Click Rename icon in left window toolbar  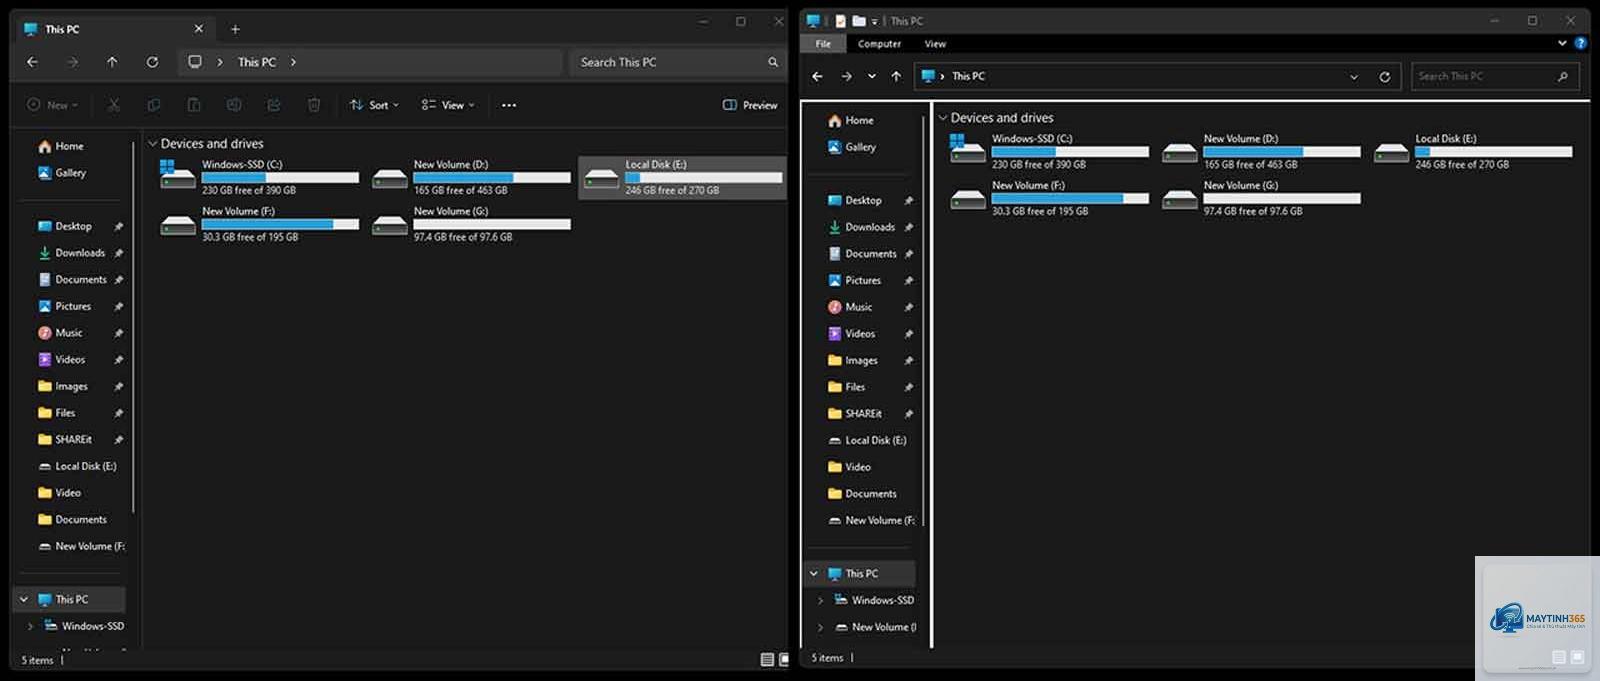(x=234, y=105)
